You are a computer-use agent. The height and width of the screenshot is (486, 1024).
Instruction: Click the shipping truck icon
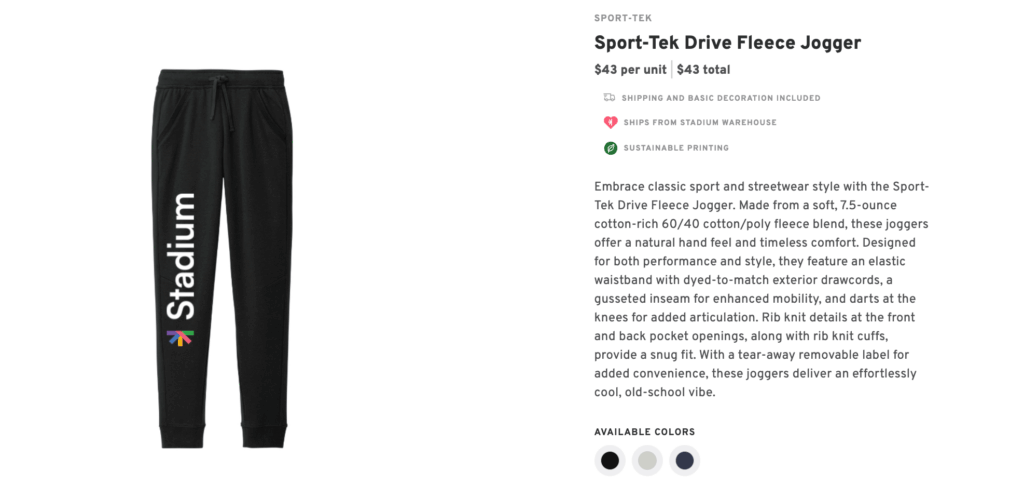[x=609, y=98]
